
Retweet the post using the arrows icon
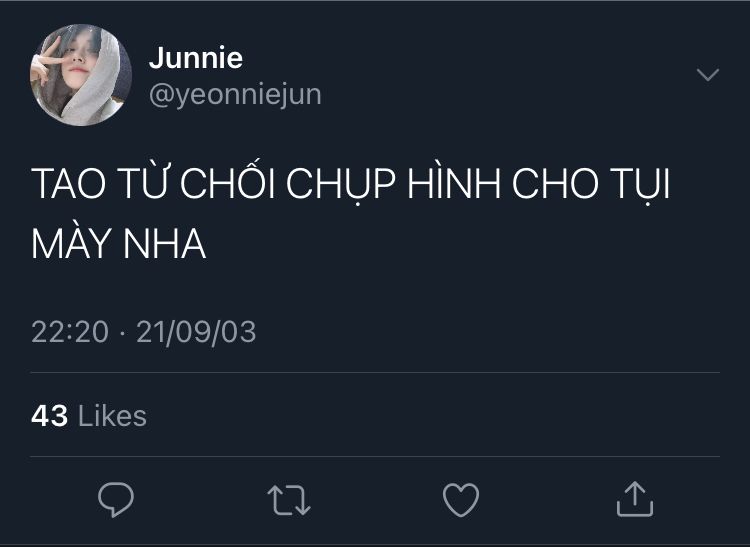[289, 499]
